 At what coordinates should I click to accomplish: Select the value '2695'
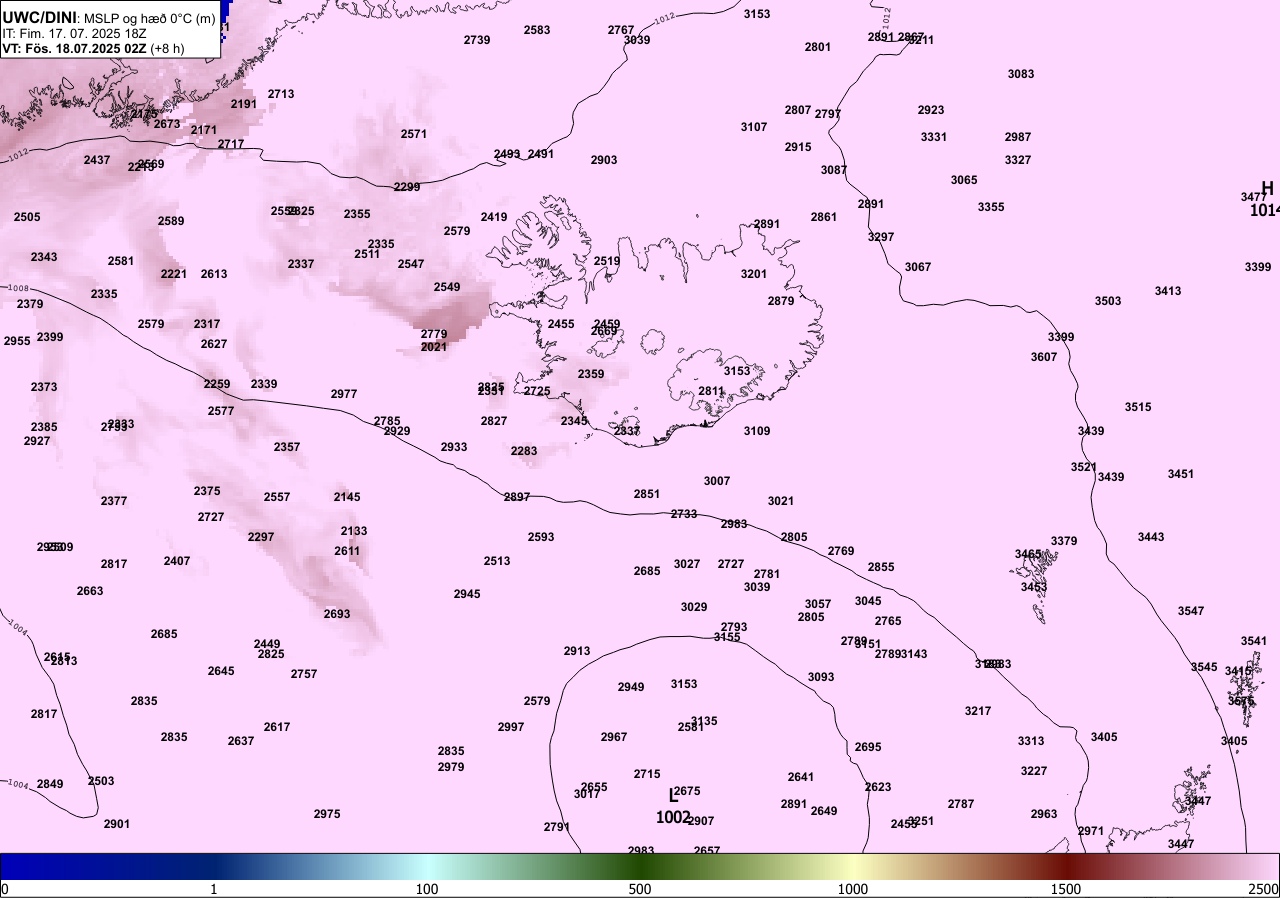(x=868, y=747)
